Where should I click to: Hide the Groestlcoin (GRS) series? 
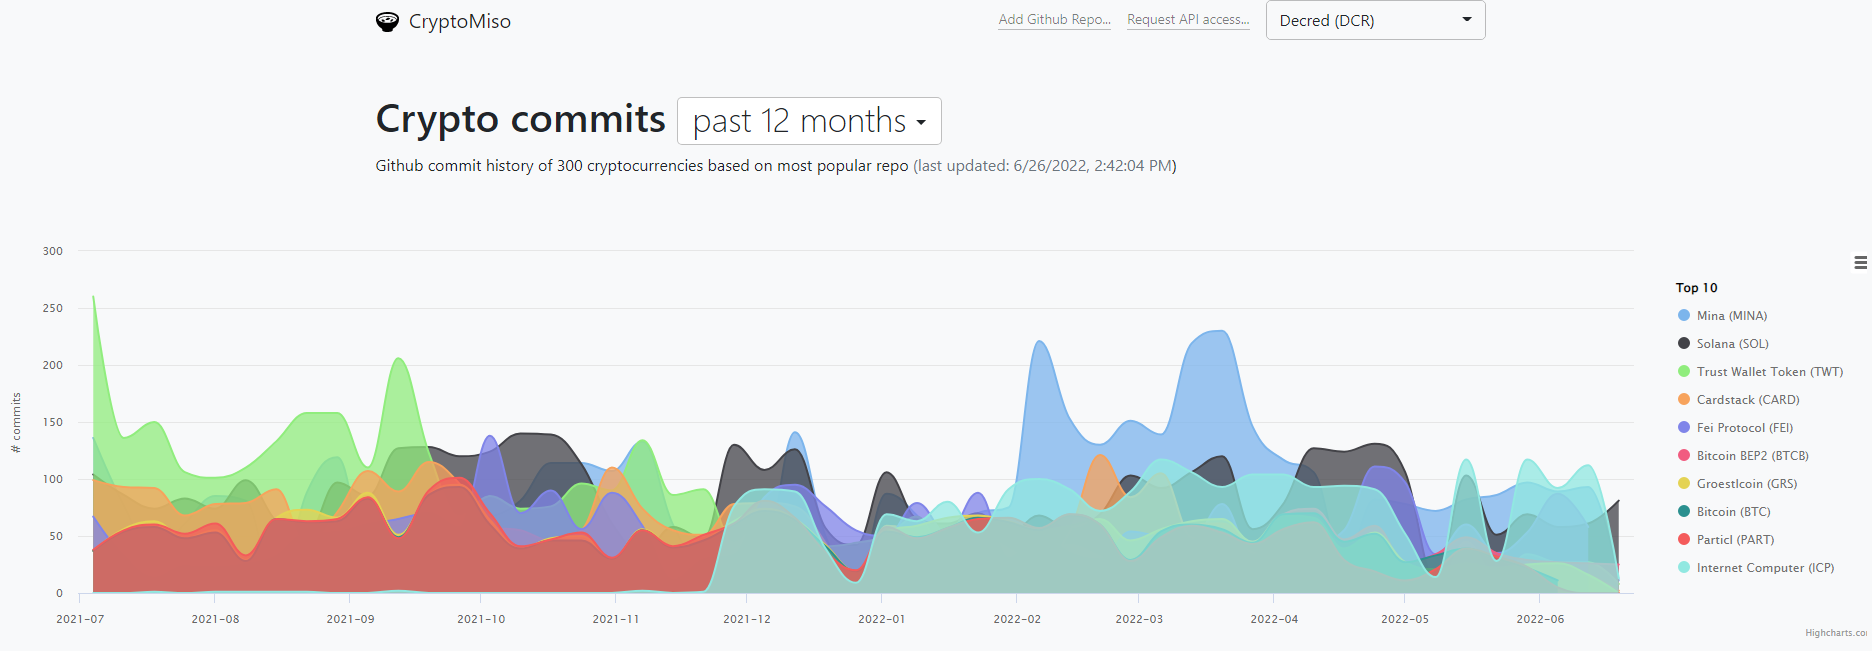1747,484
